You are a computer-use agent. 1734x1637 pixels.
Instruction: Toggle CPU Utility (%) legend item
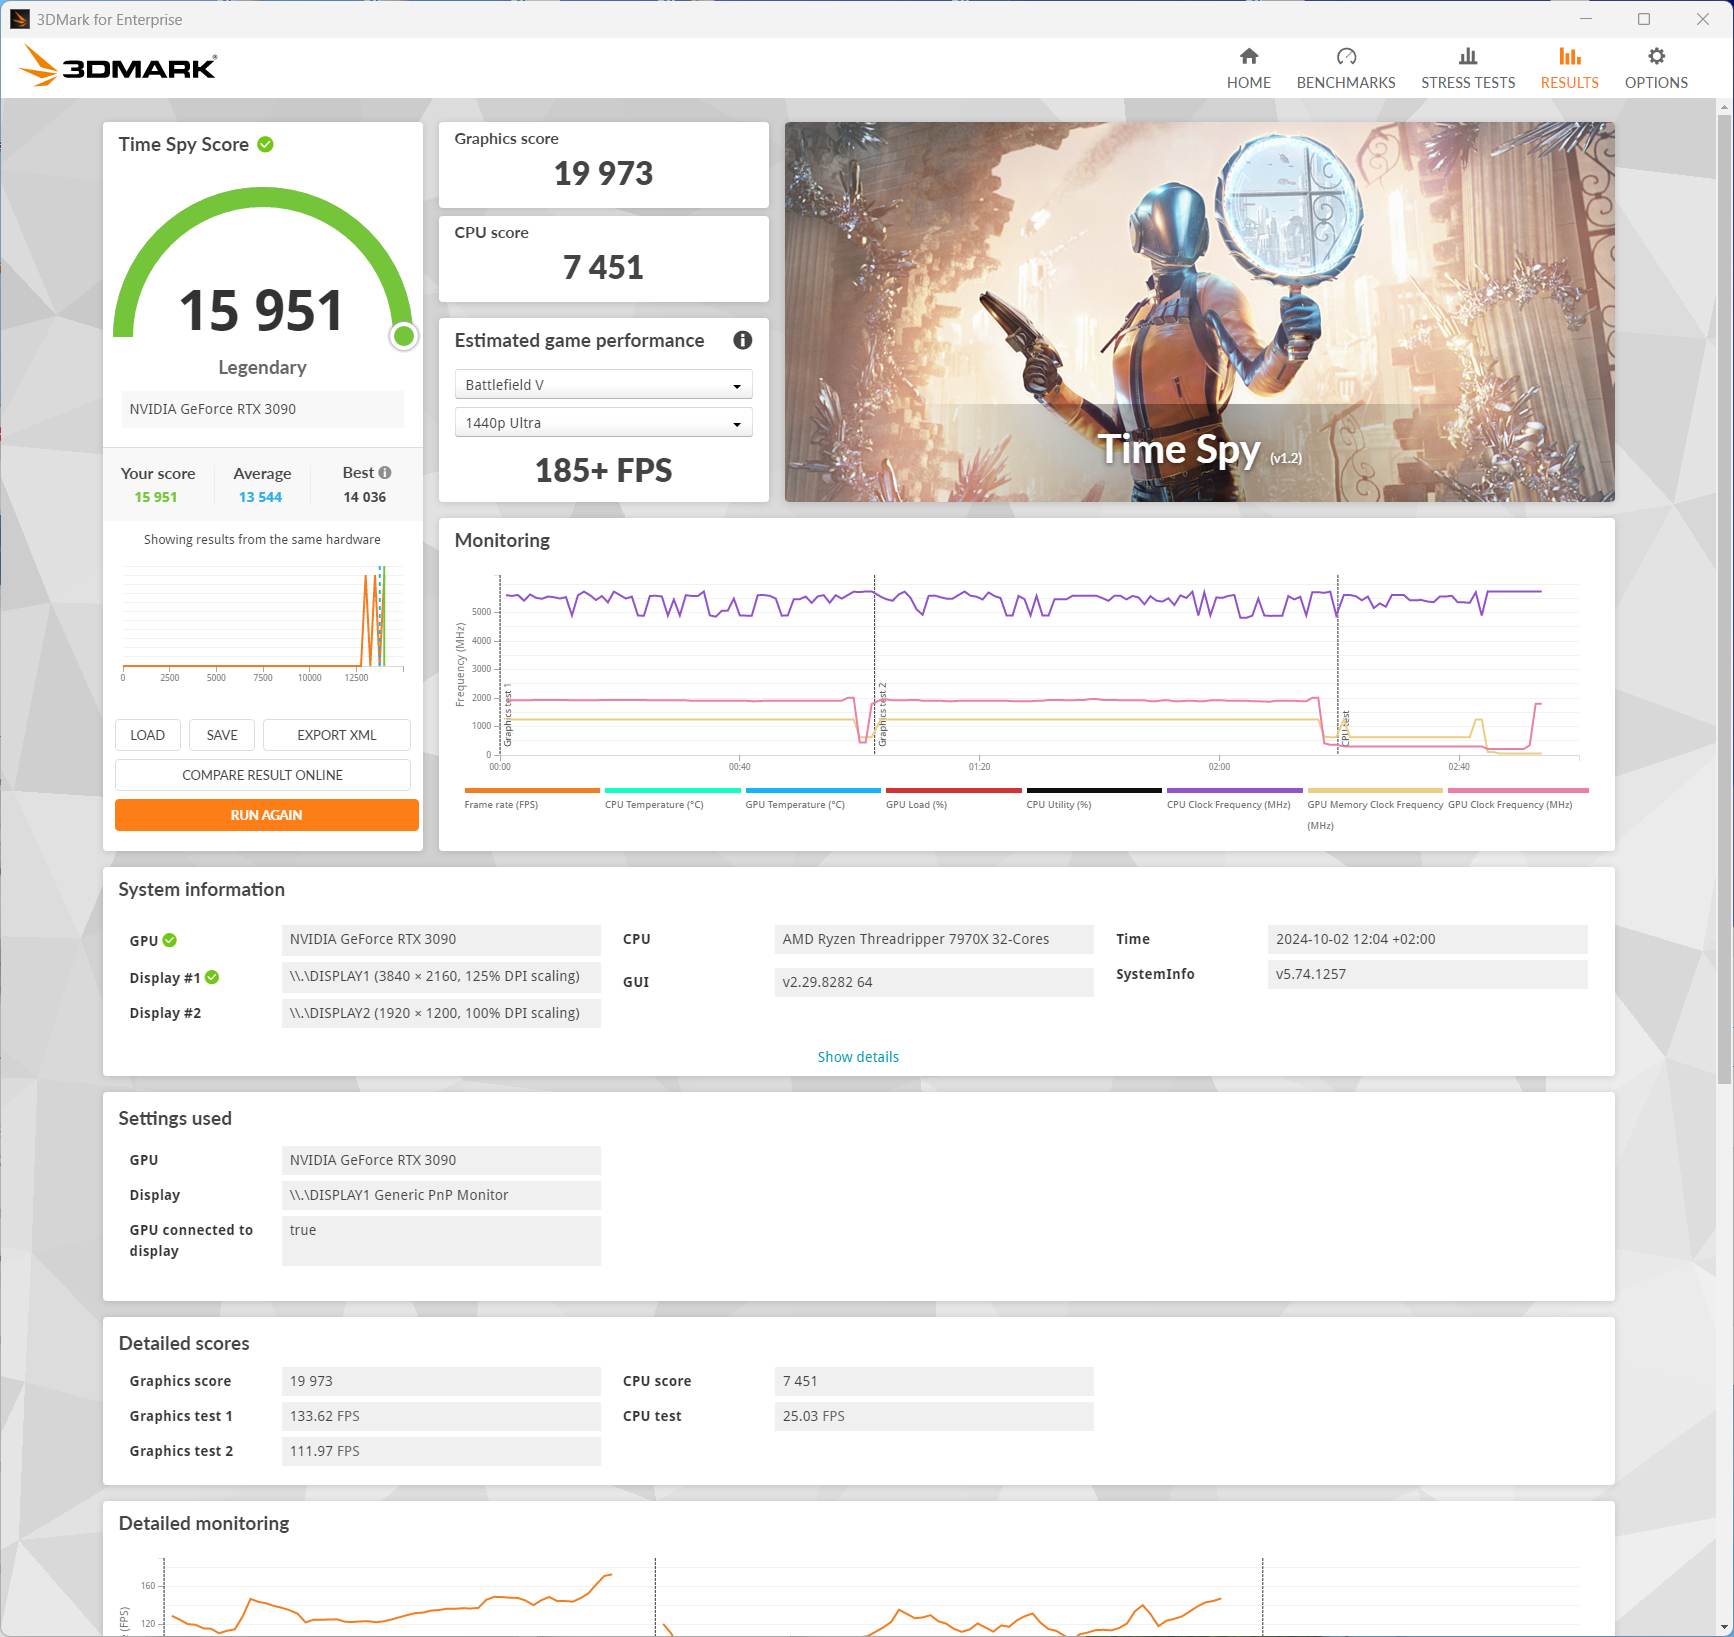click(x=1094, y=798)
